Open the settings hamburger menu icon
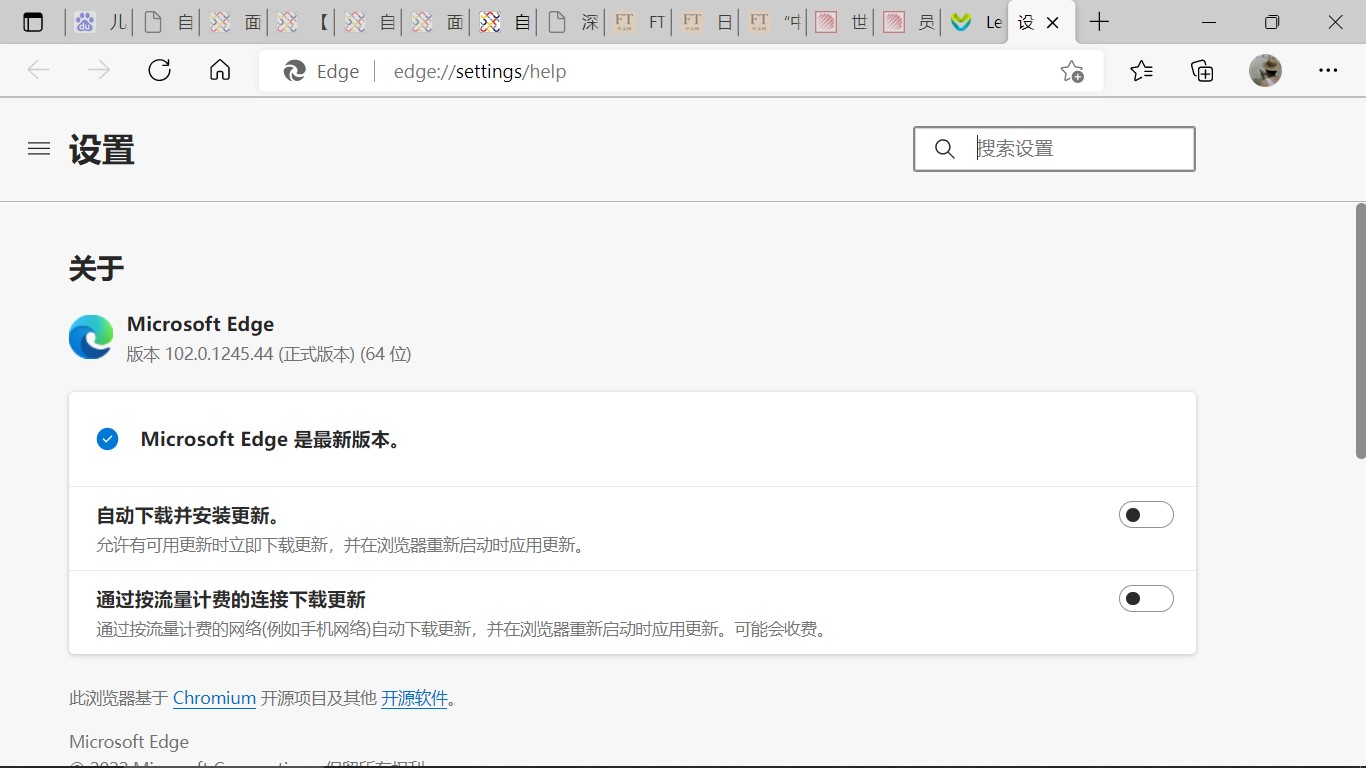The height and width of the screenshot is (768, 1366). [39, 149]
